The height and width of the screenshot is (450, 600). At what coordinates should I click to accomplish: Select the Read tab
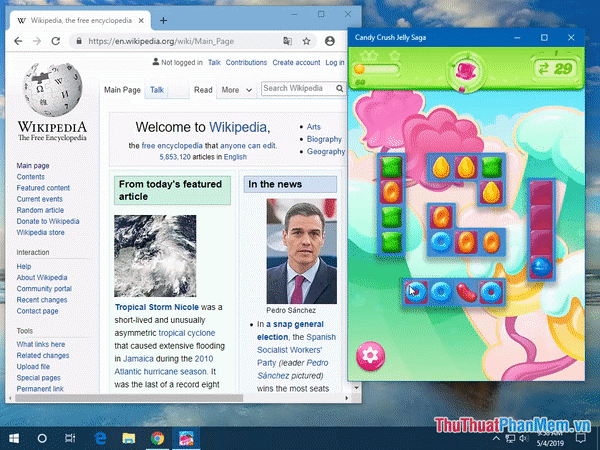pyautogui.click(x=203, y=90)
